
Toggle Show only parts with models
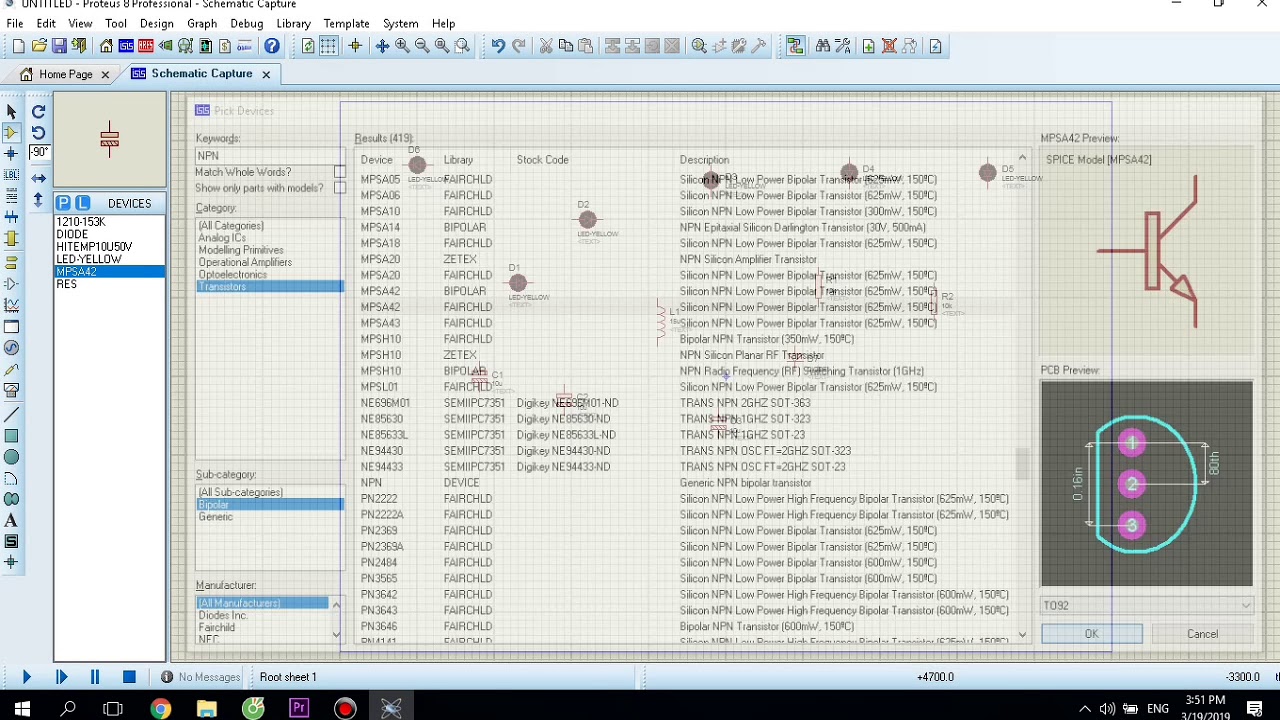(340, 188)
